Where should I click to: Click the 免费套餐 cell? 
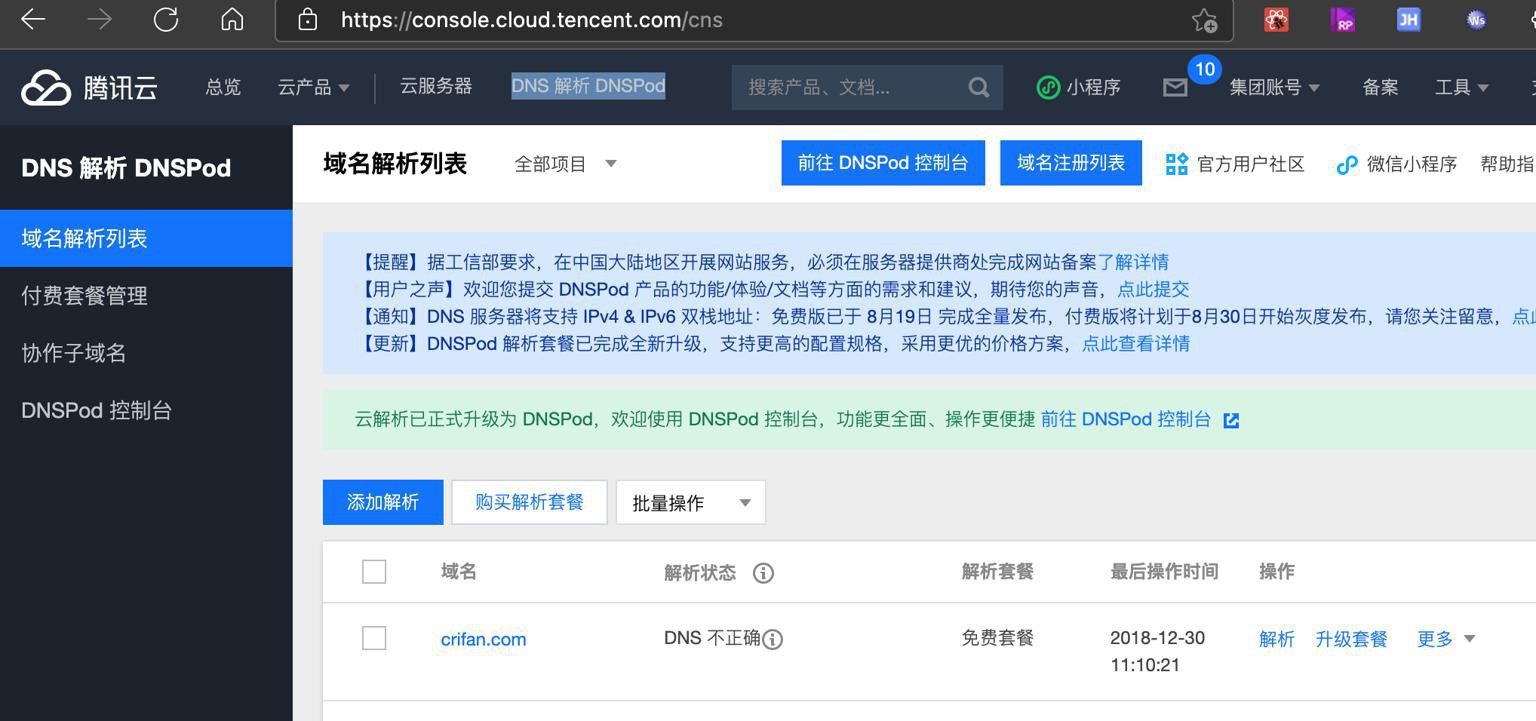click(x=997, y=638)
